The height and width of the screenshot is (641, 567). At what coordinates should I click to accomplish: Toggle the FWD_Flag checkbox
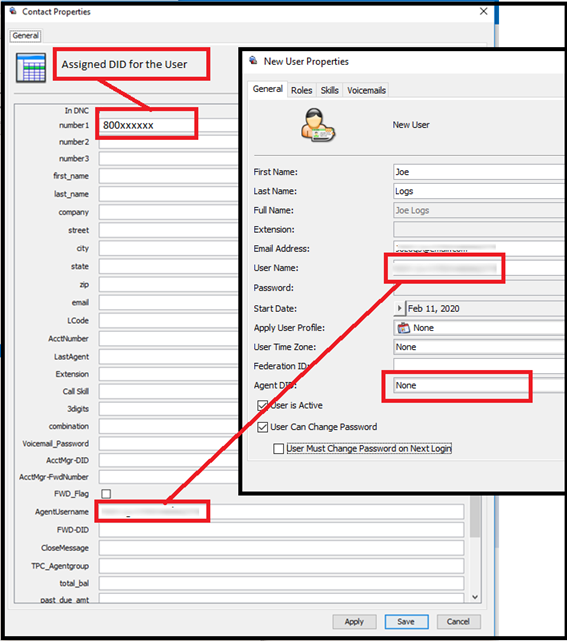pyautogui.click(x=106, y=494)
